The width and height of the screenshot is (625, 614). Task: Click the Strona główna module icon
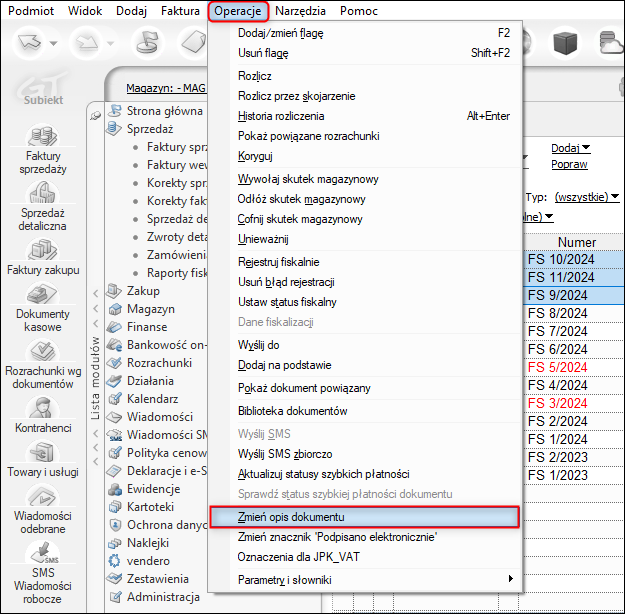click(x=115, y=110)
